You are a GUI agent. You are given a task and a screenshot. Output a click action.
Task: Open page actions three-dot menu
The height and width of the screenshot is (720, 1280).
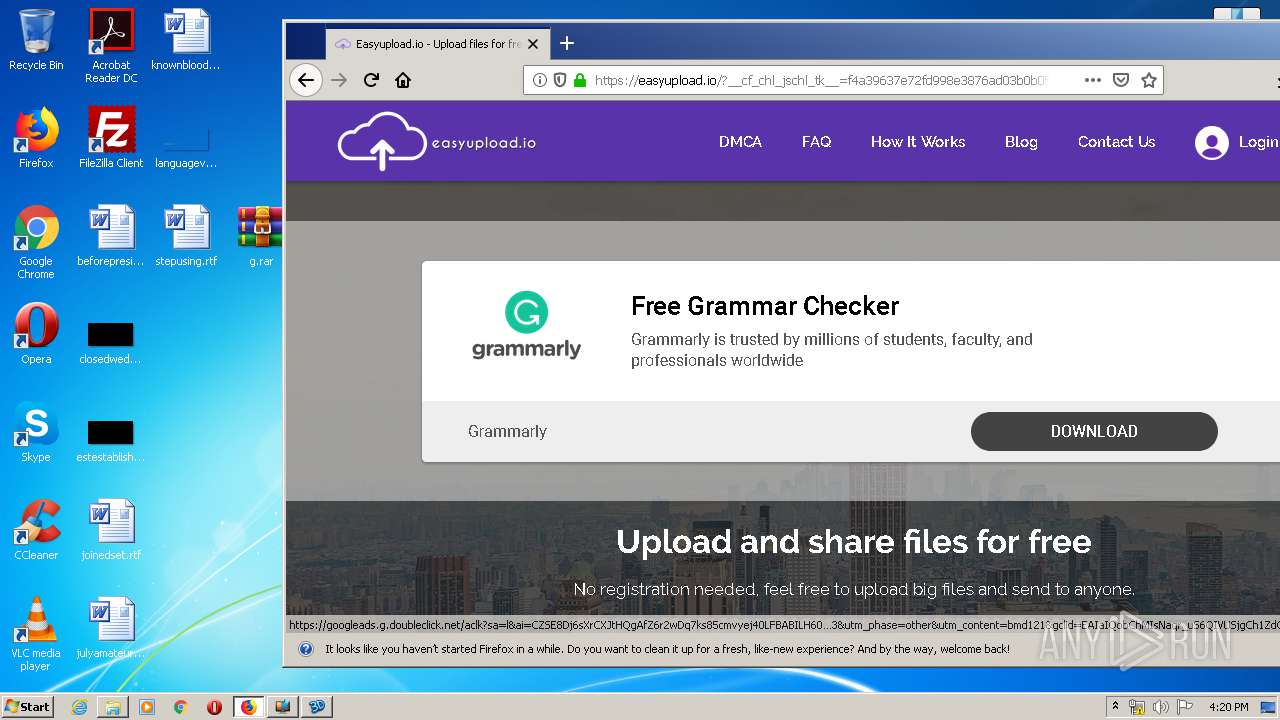coord(1093,80)
